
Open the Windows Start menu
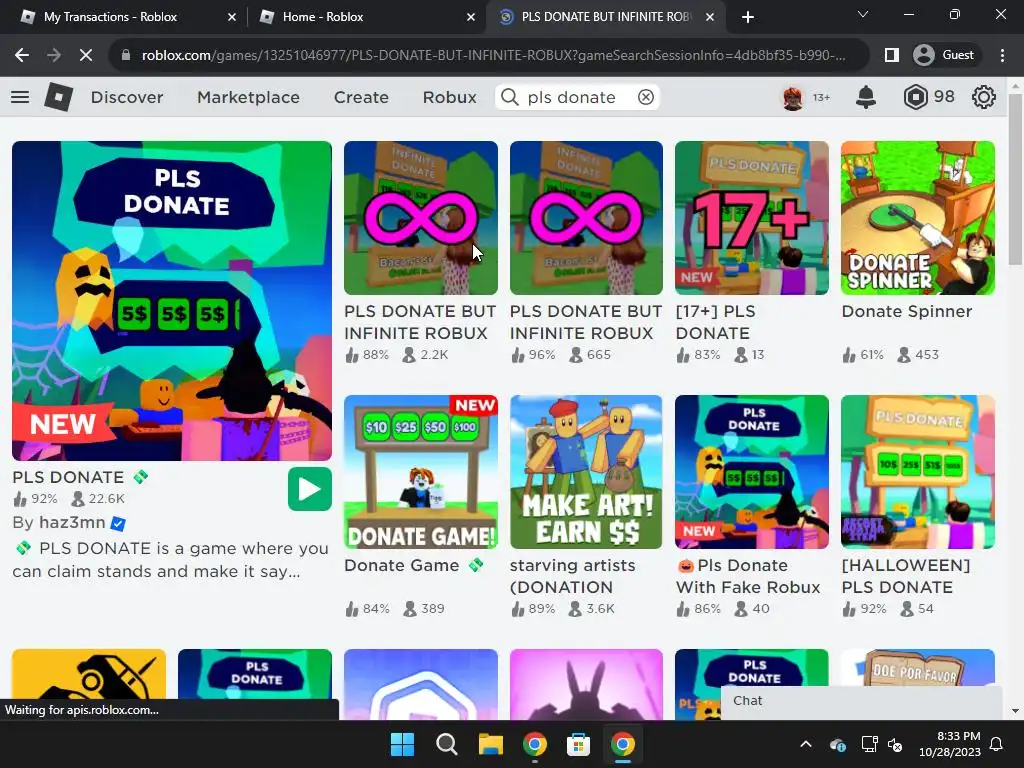coord(402,744)
